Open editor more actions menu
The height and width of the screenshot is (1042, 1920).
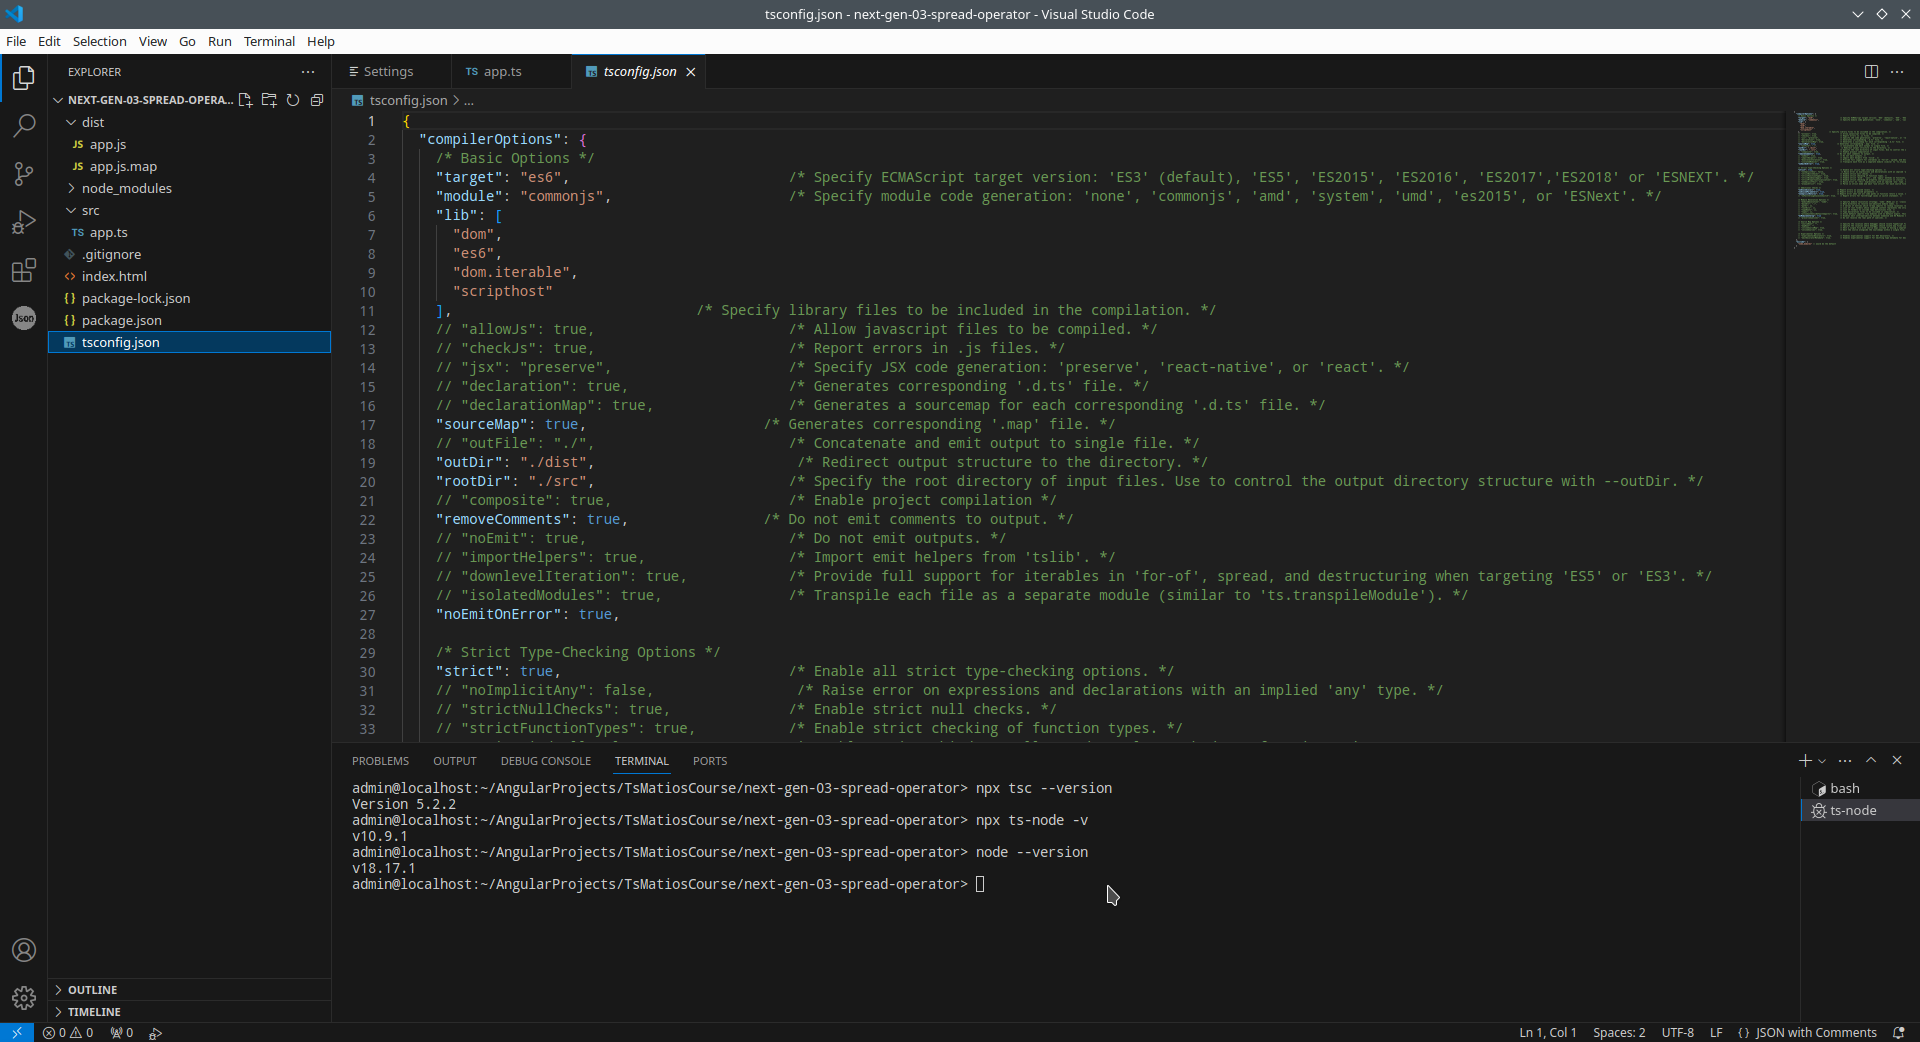point(1897,72)
